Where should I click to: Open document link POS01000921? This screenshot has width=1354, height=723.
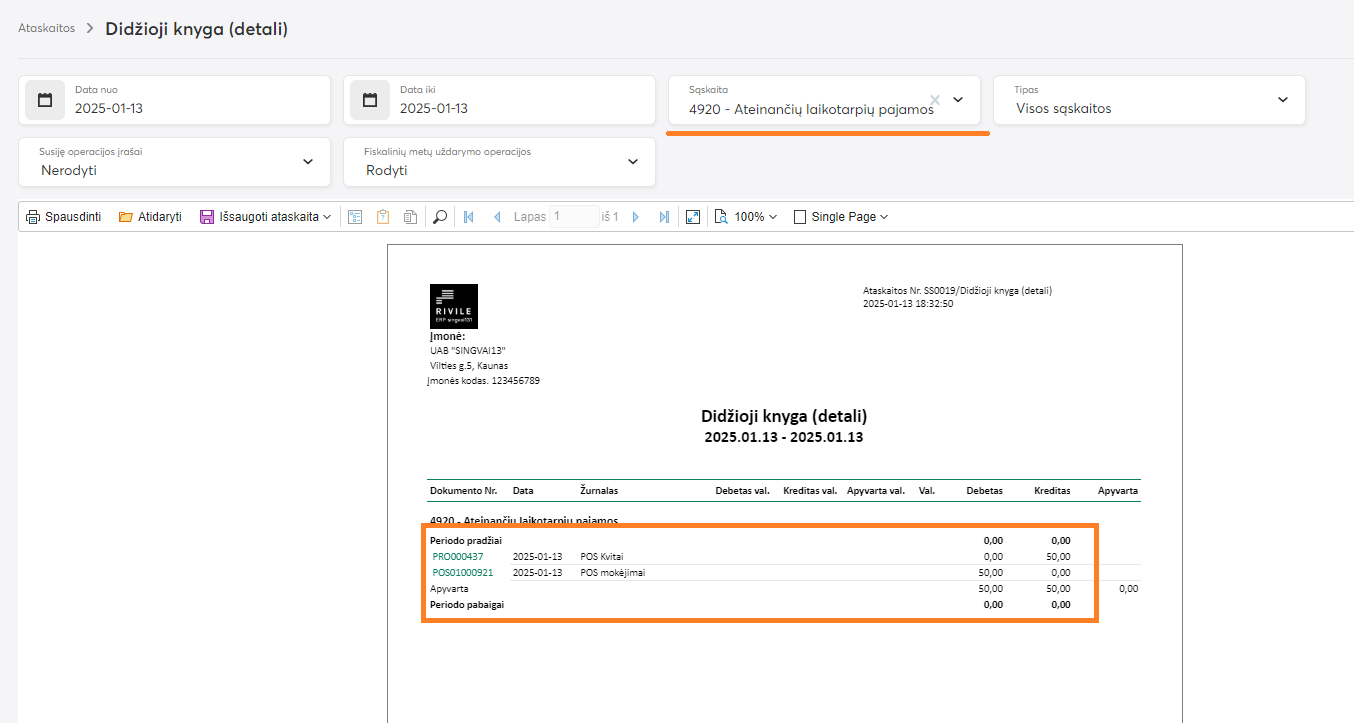[x=463, y=573]
